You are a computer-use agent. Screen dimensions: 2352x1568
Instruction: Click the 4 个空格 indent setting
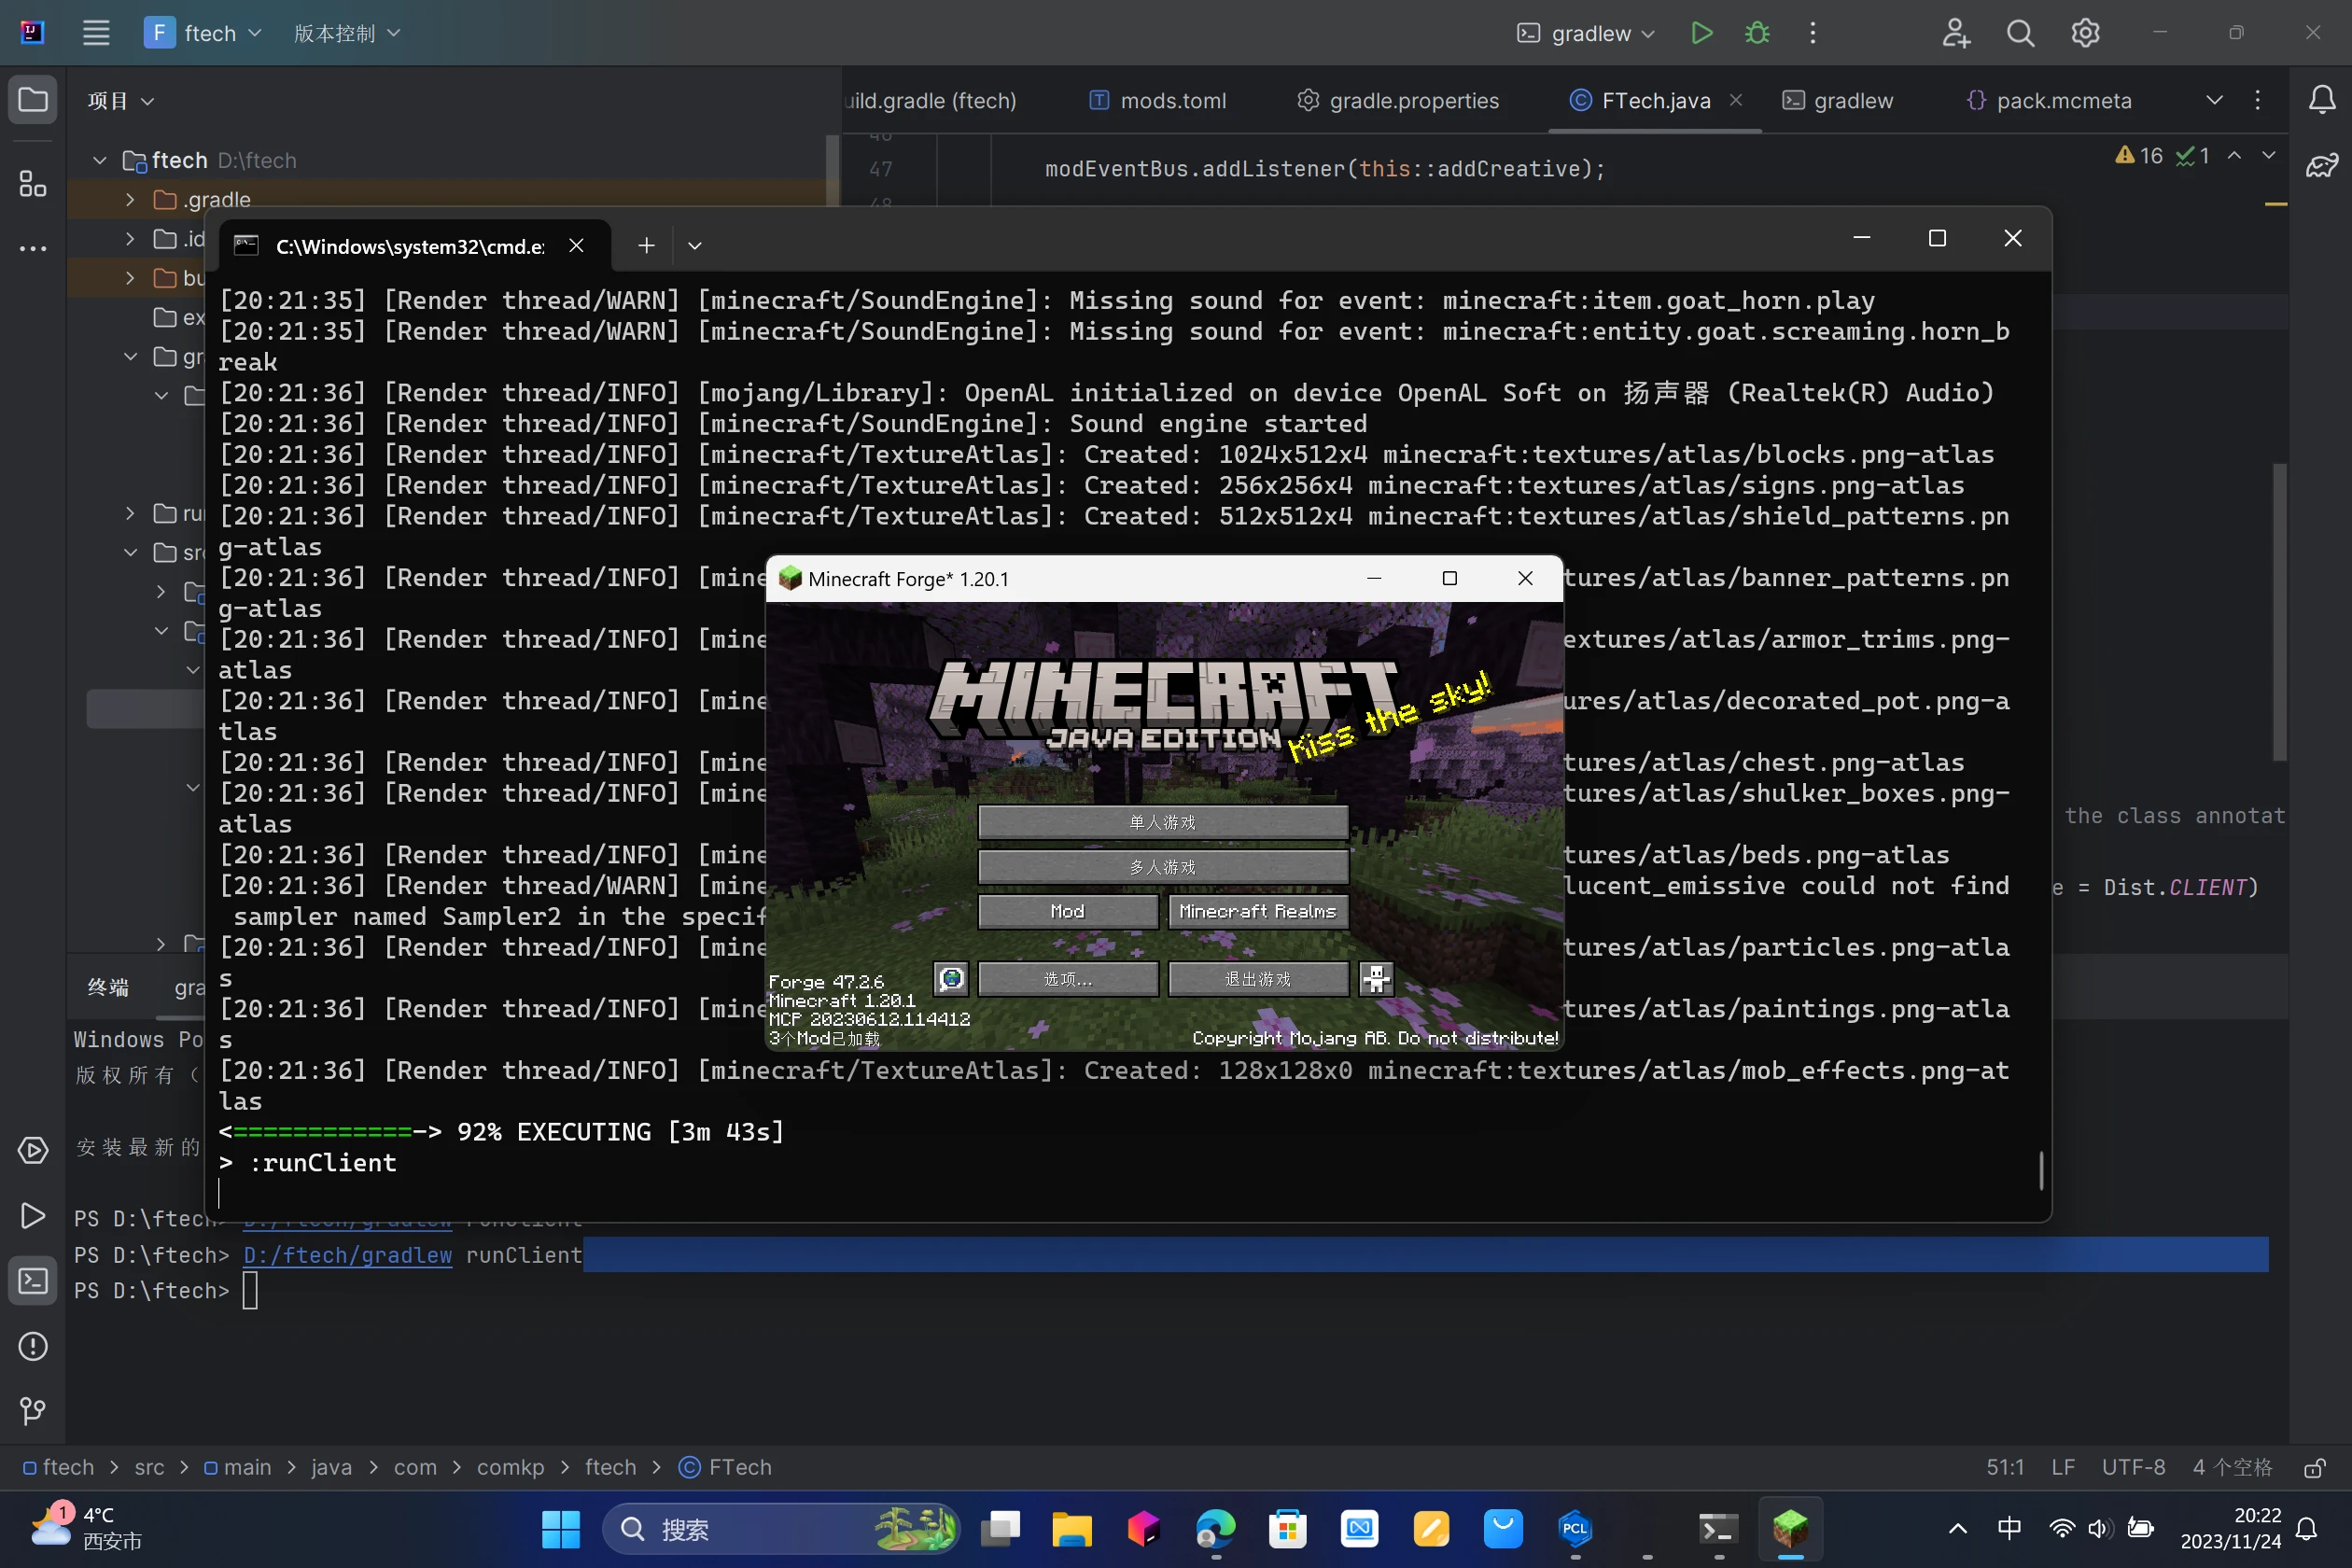[x=2232, y=1467]
